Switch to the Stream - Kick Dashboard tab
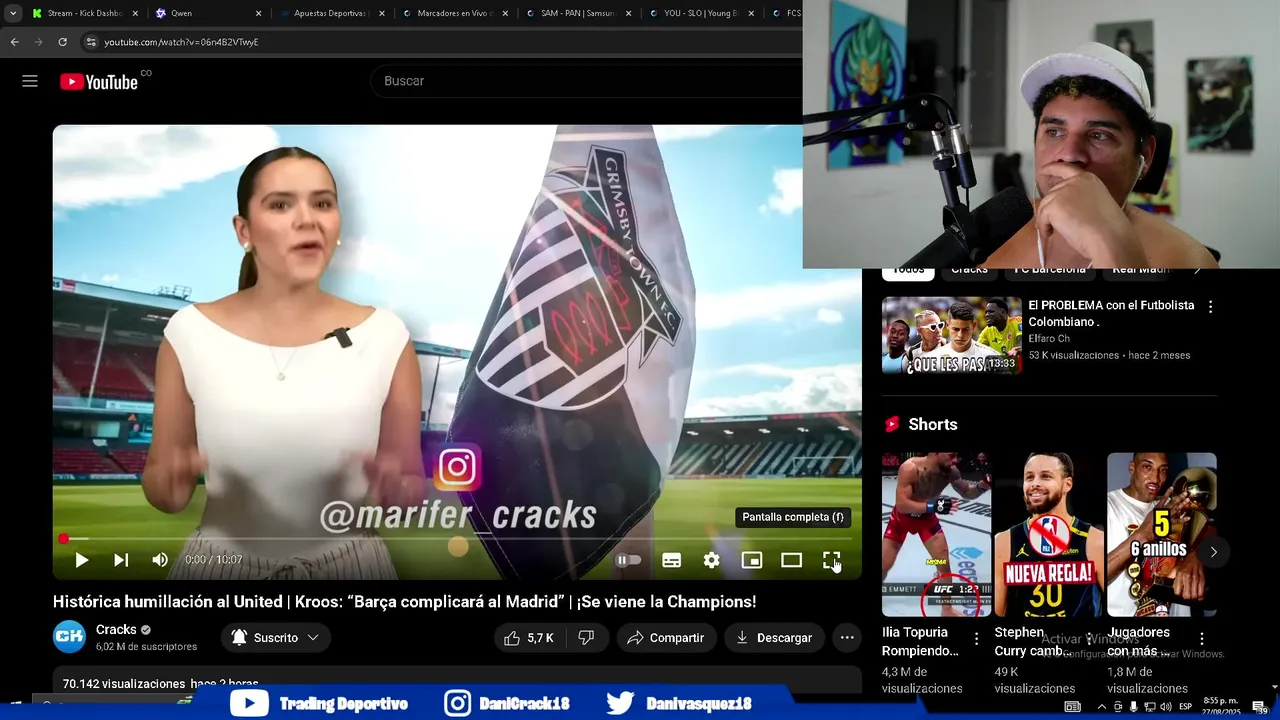 pyautogui.click(x=84, y=13)
